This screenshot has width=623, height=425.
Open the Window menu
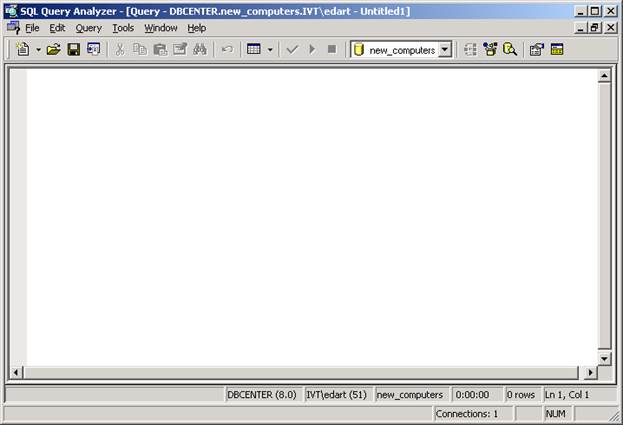coord(161,28)
